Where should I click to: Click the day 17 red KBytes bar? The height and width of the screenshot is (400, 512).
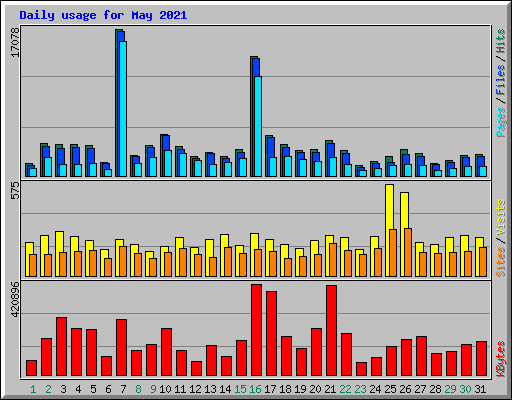point(271,334)
